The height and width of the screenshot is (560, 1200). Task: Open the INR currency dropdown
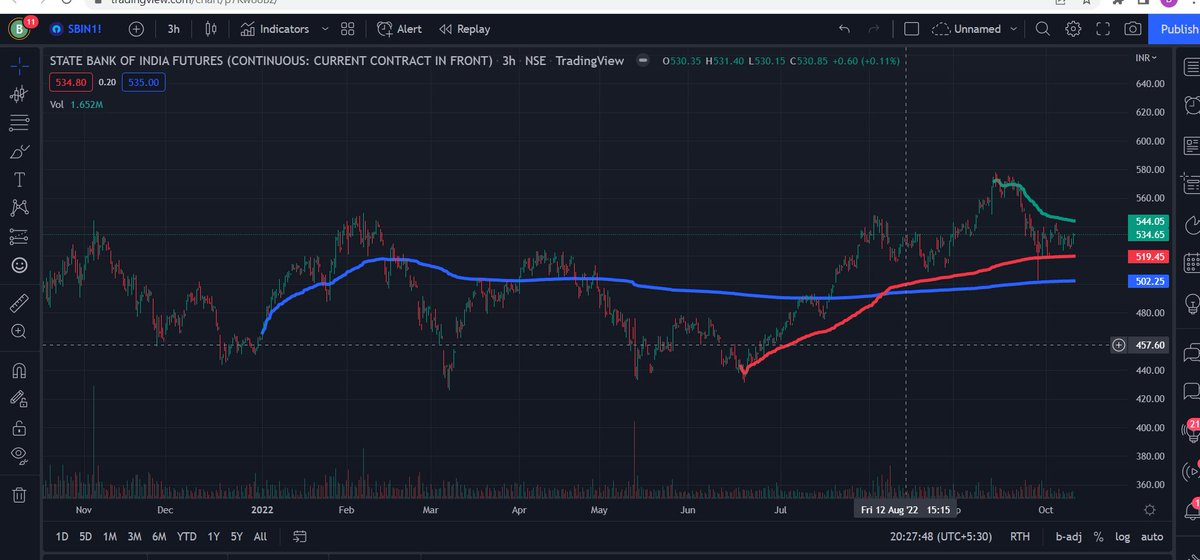tap(1146, 59)
